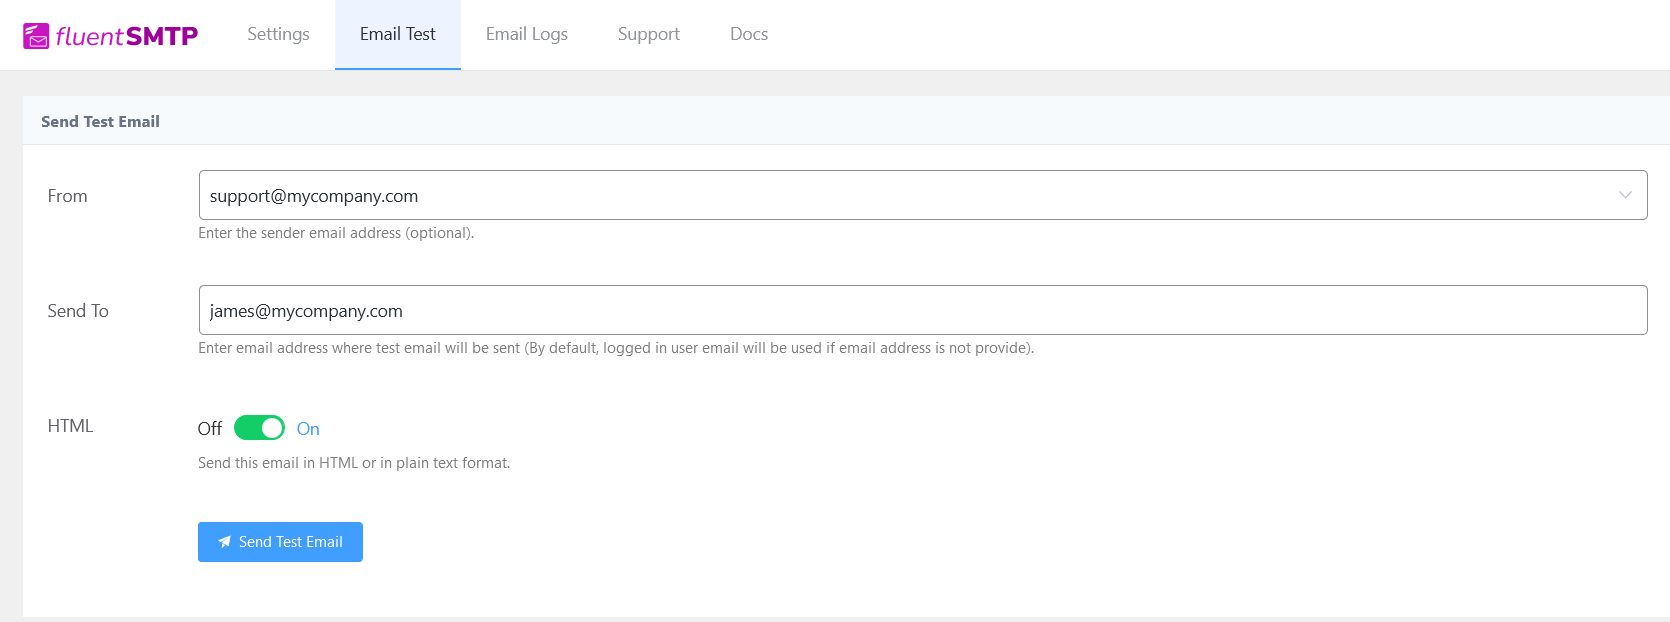Expand the From email dropdown arrow
Image resolution: width=1670 pixels, height=622 pixels.
[1625, 195]
